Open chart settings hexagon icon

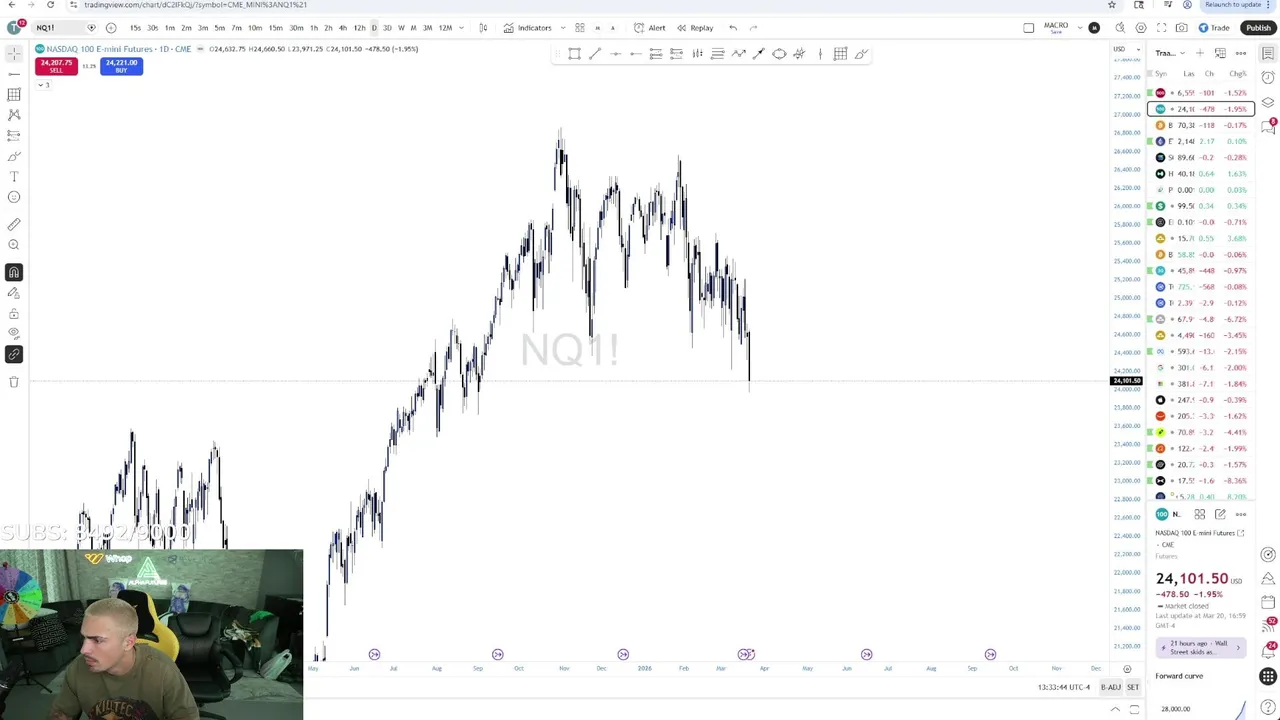pos(1141,28)
